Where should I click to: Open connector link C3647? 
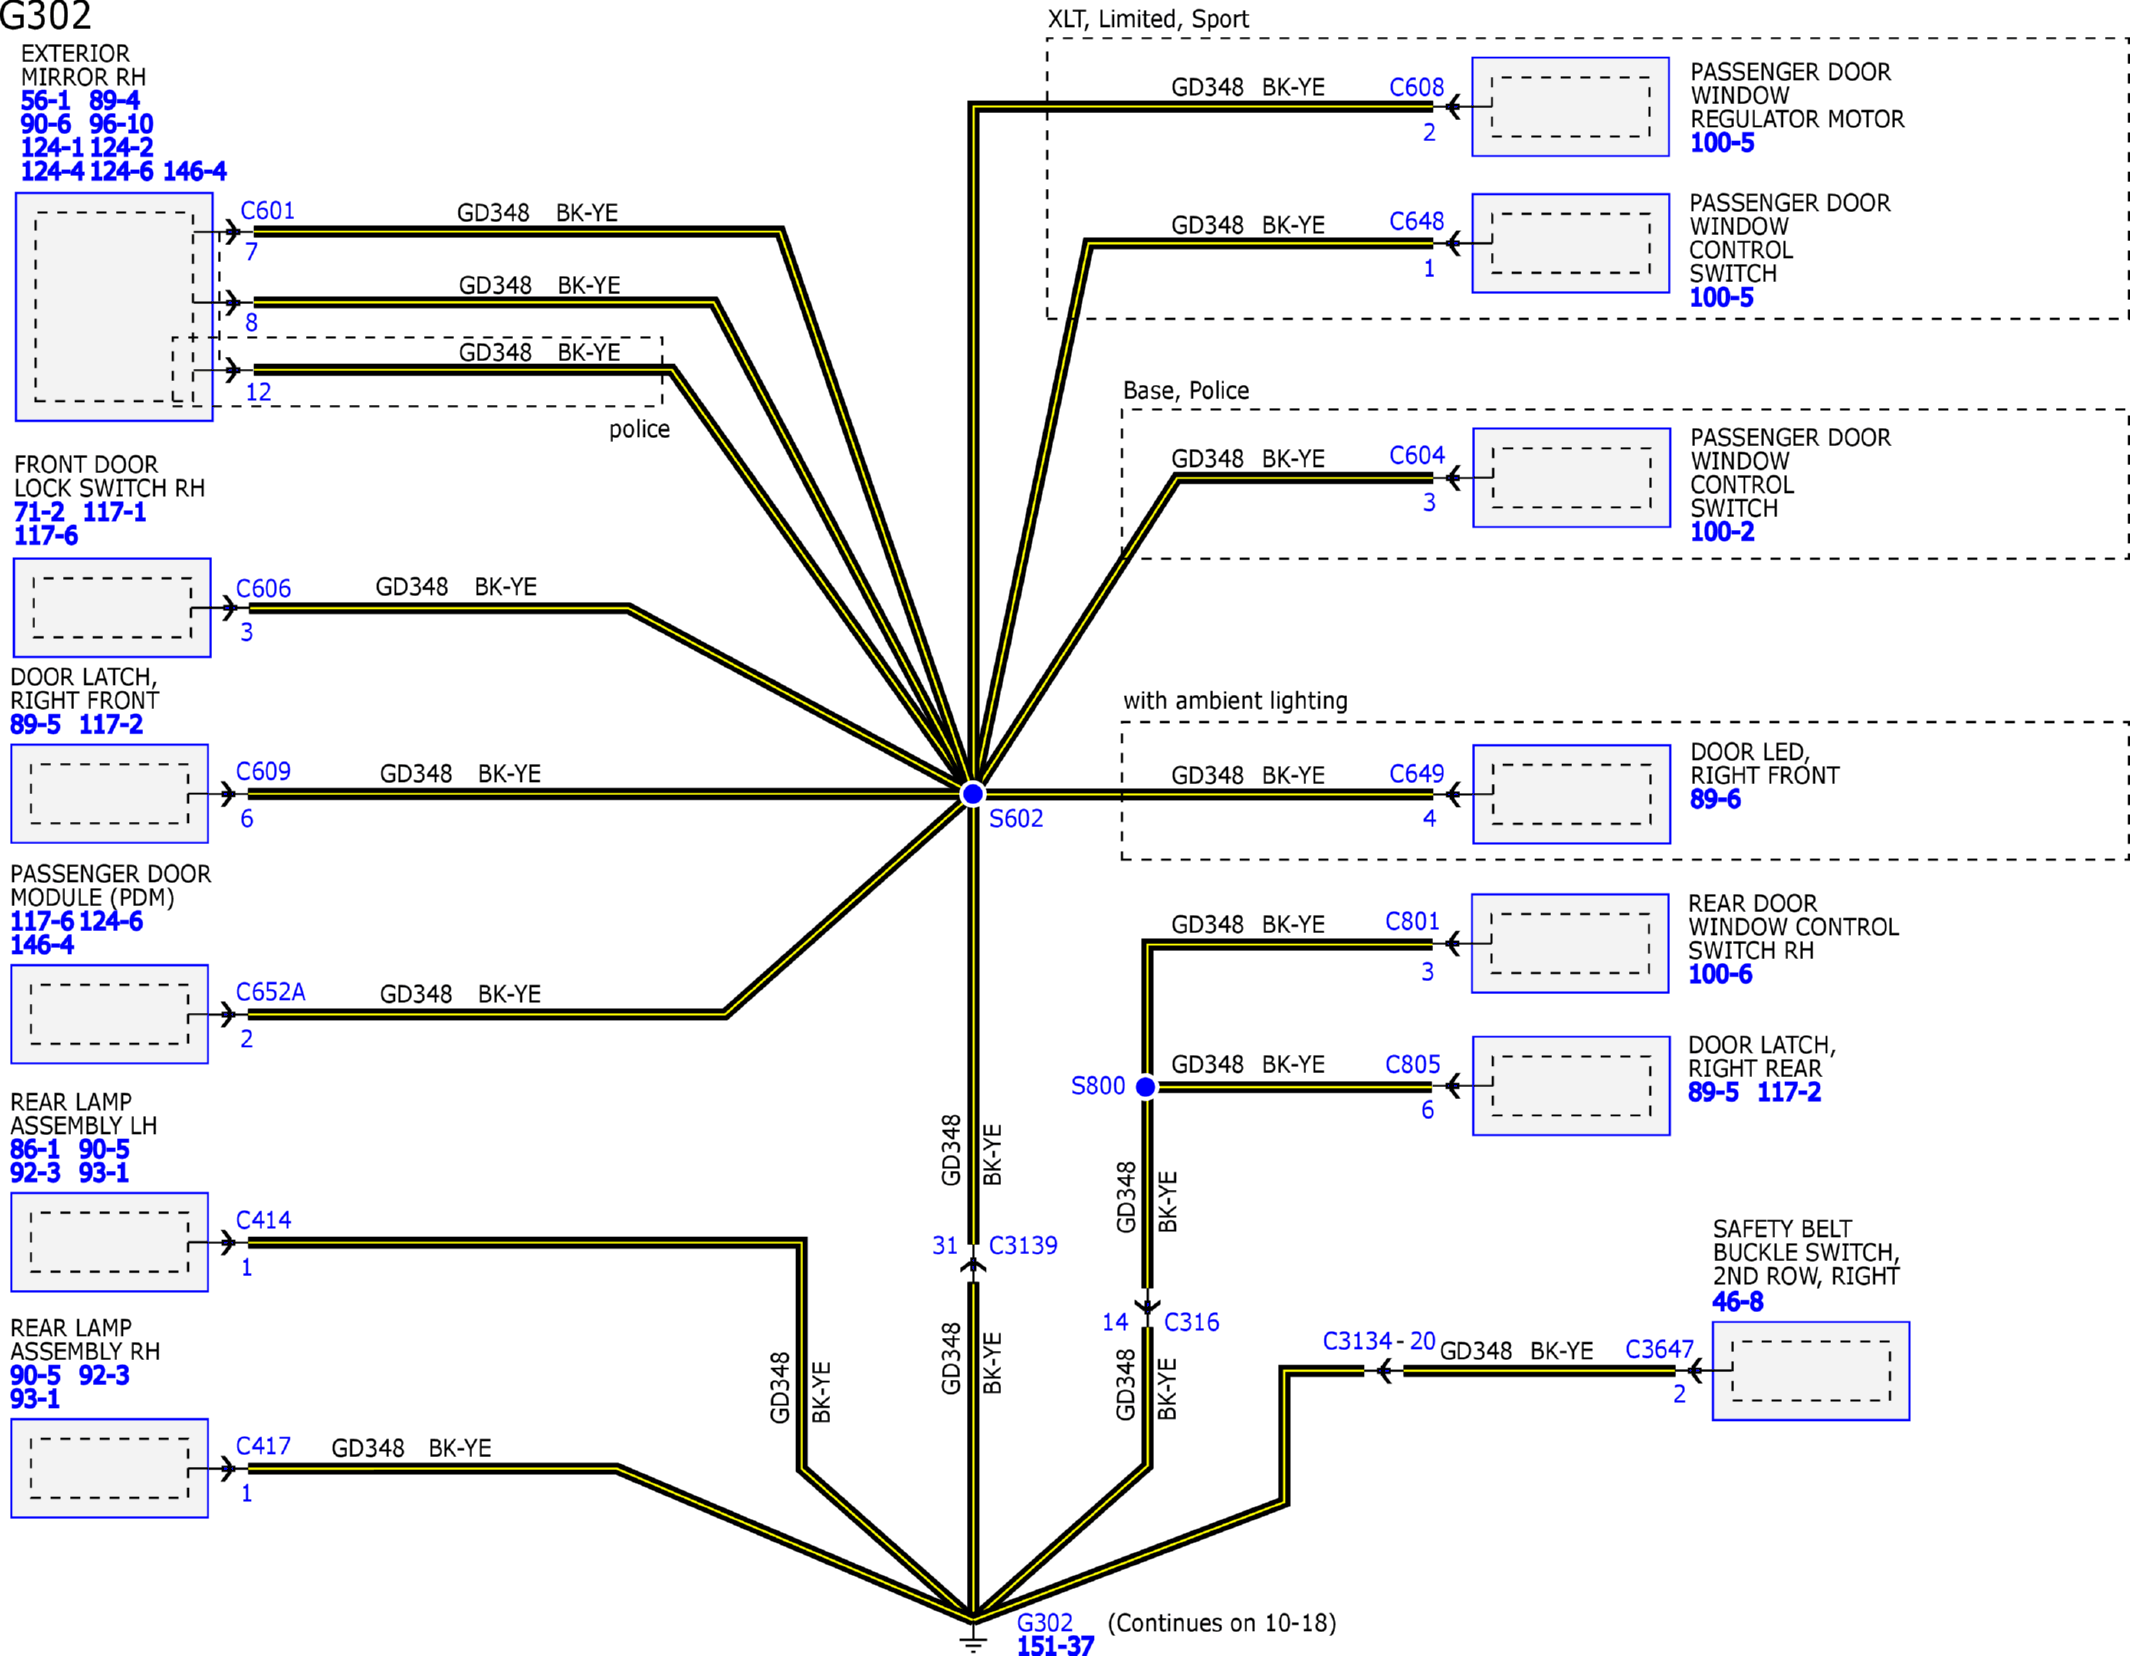(1659, 1349)
